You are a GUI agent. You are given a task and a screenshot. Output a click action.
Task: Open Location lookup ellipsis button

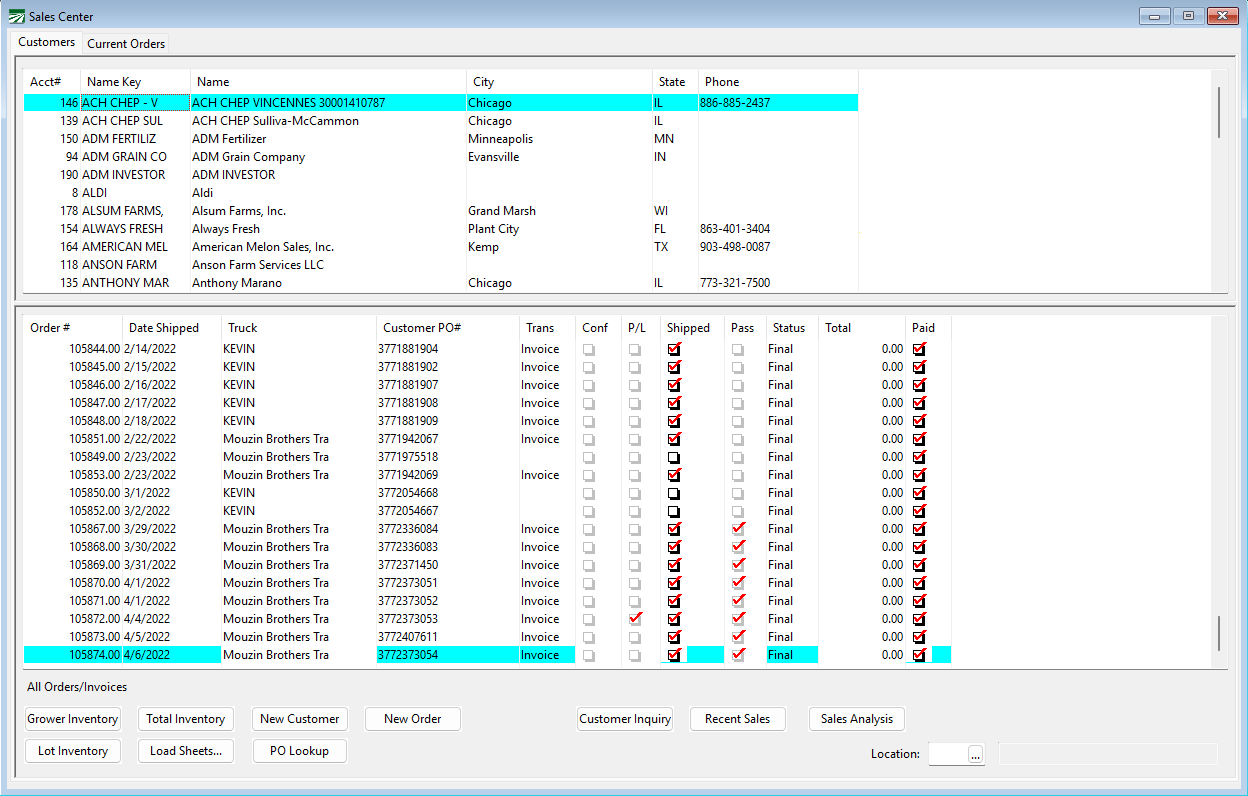pyautogui.click(x=976, y=755)
